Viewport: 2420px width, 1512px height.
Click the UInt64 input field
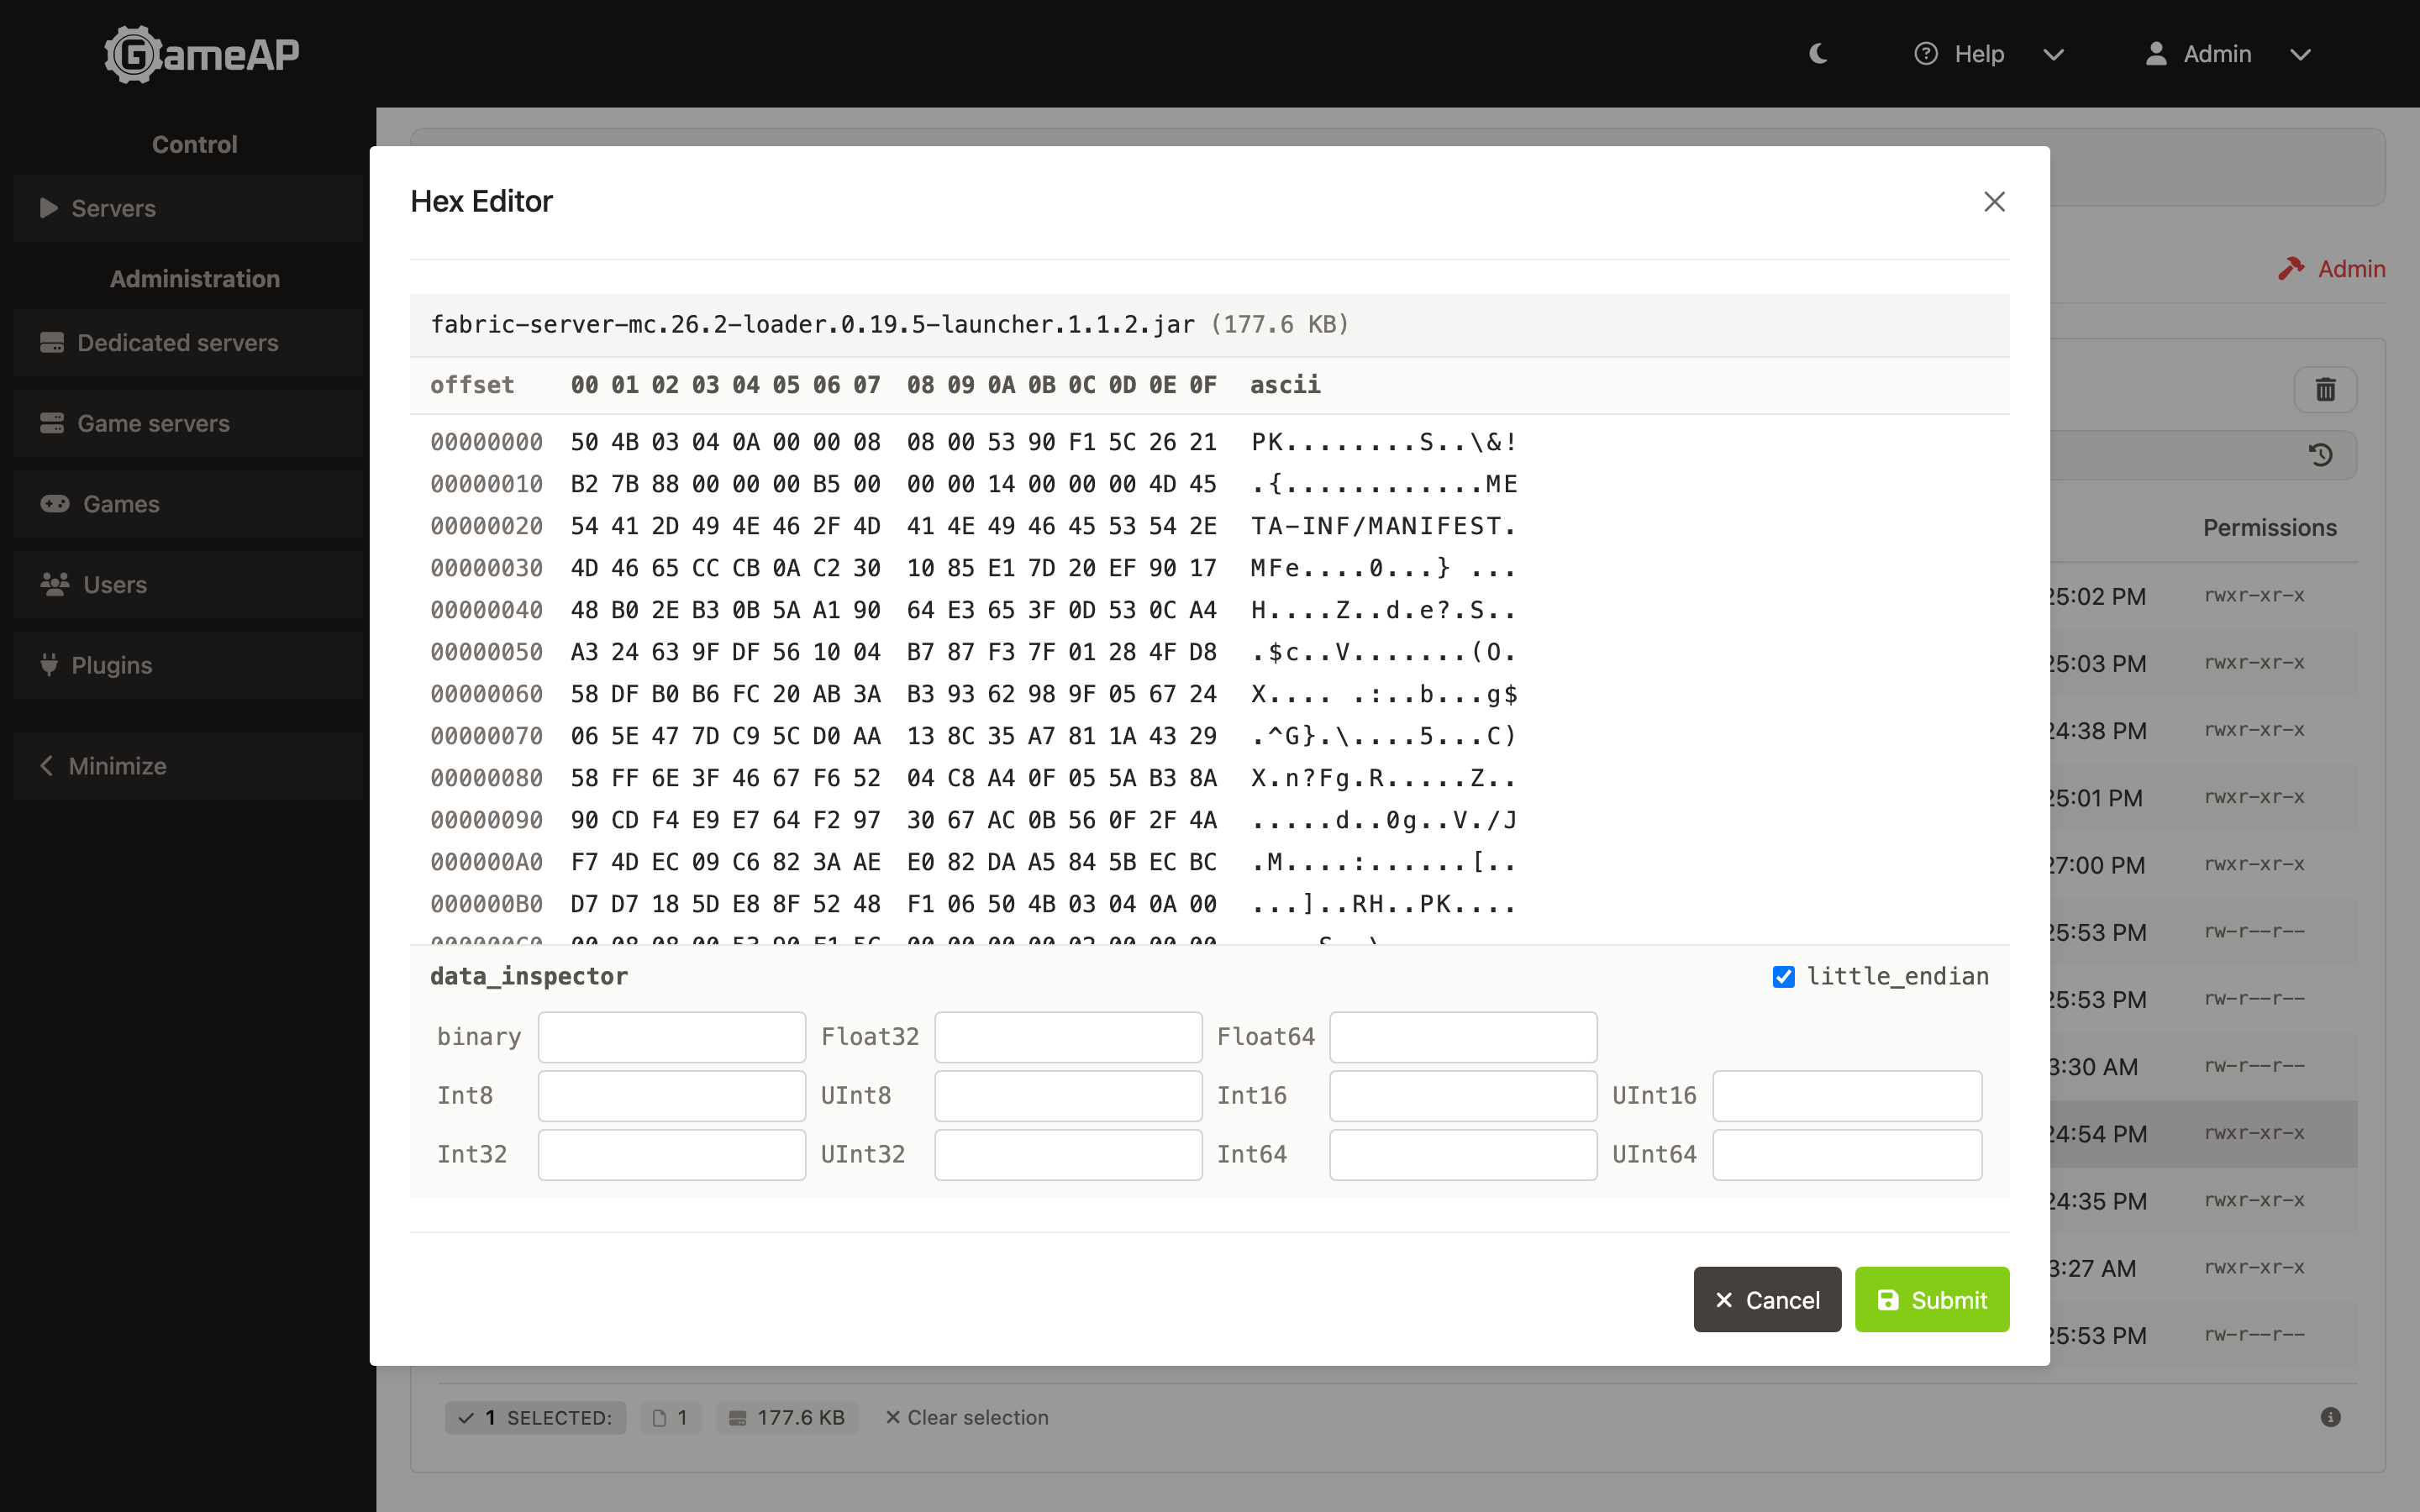(x=1847, y=1155)
